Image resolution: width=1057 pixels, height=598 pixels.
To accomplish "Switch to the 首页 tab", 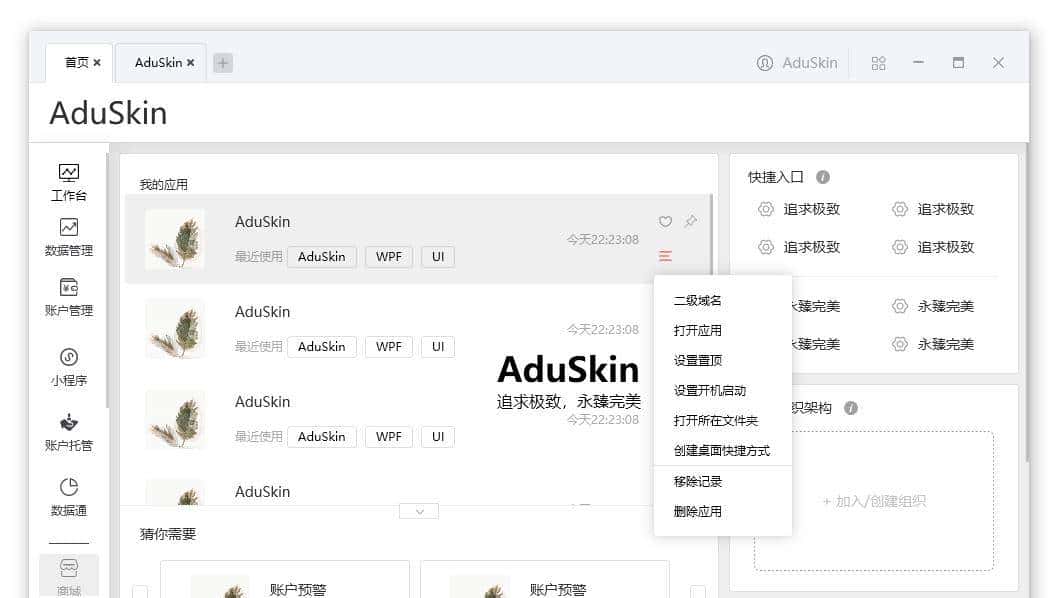I will coord(76,63).
